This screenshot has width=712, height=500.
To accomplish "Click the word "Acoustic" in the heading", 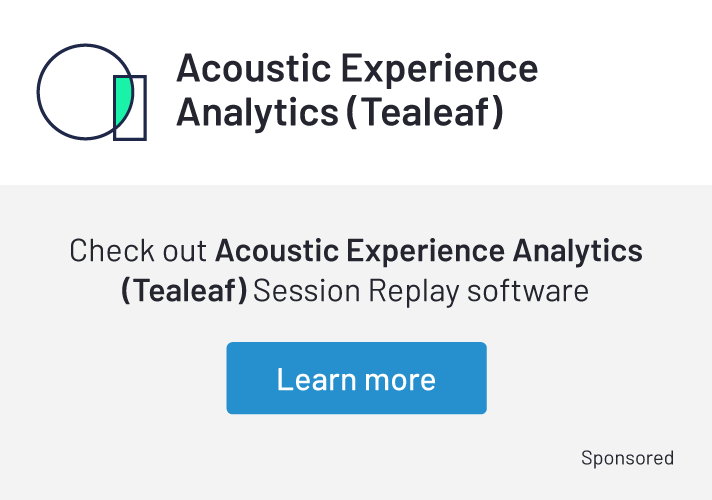I will click(x=253, y=69).
